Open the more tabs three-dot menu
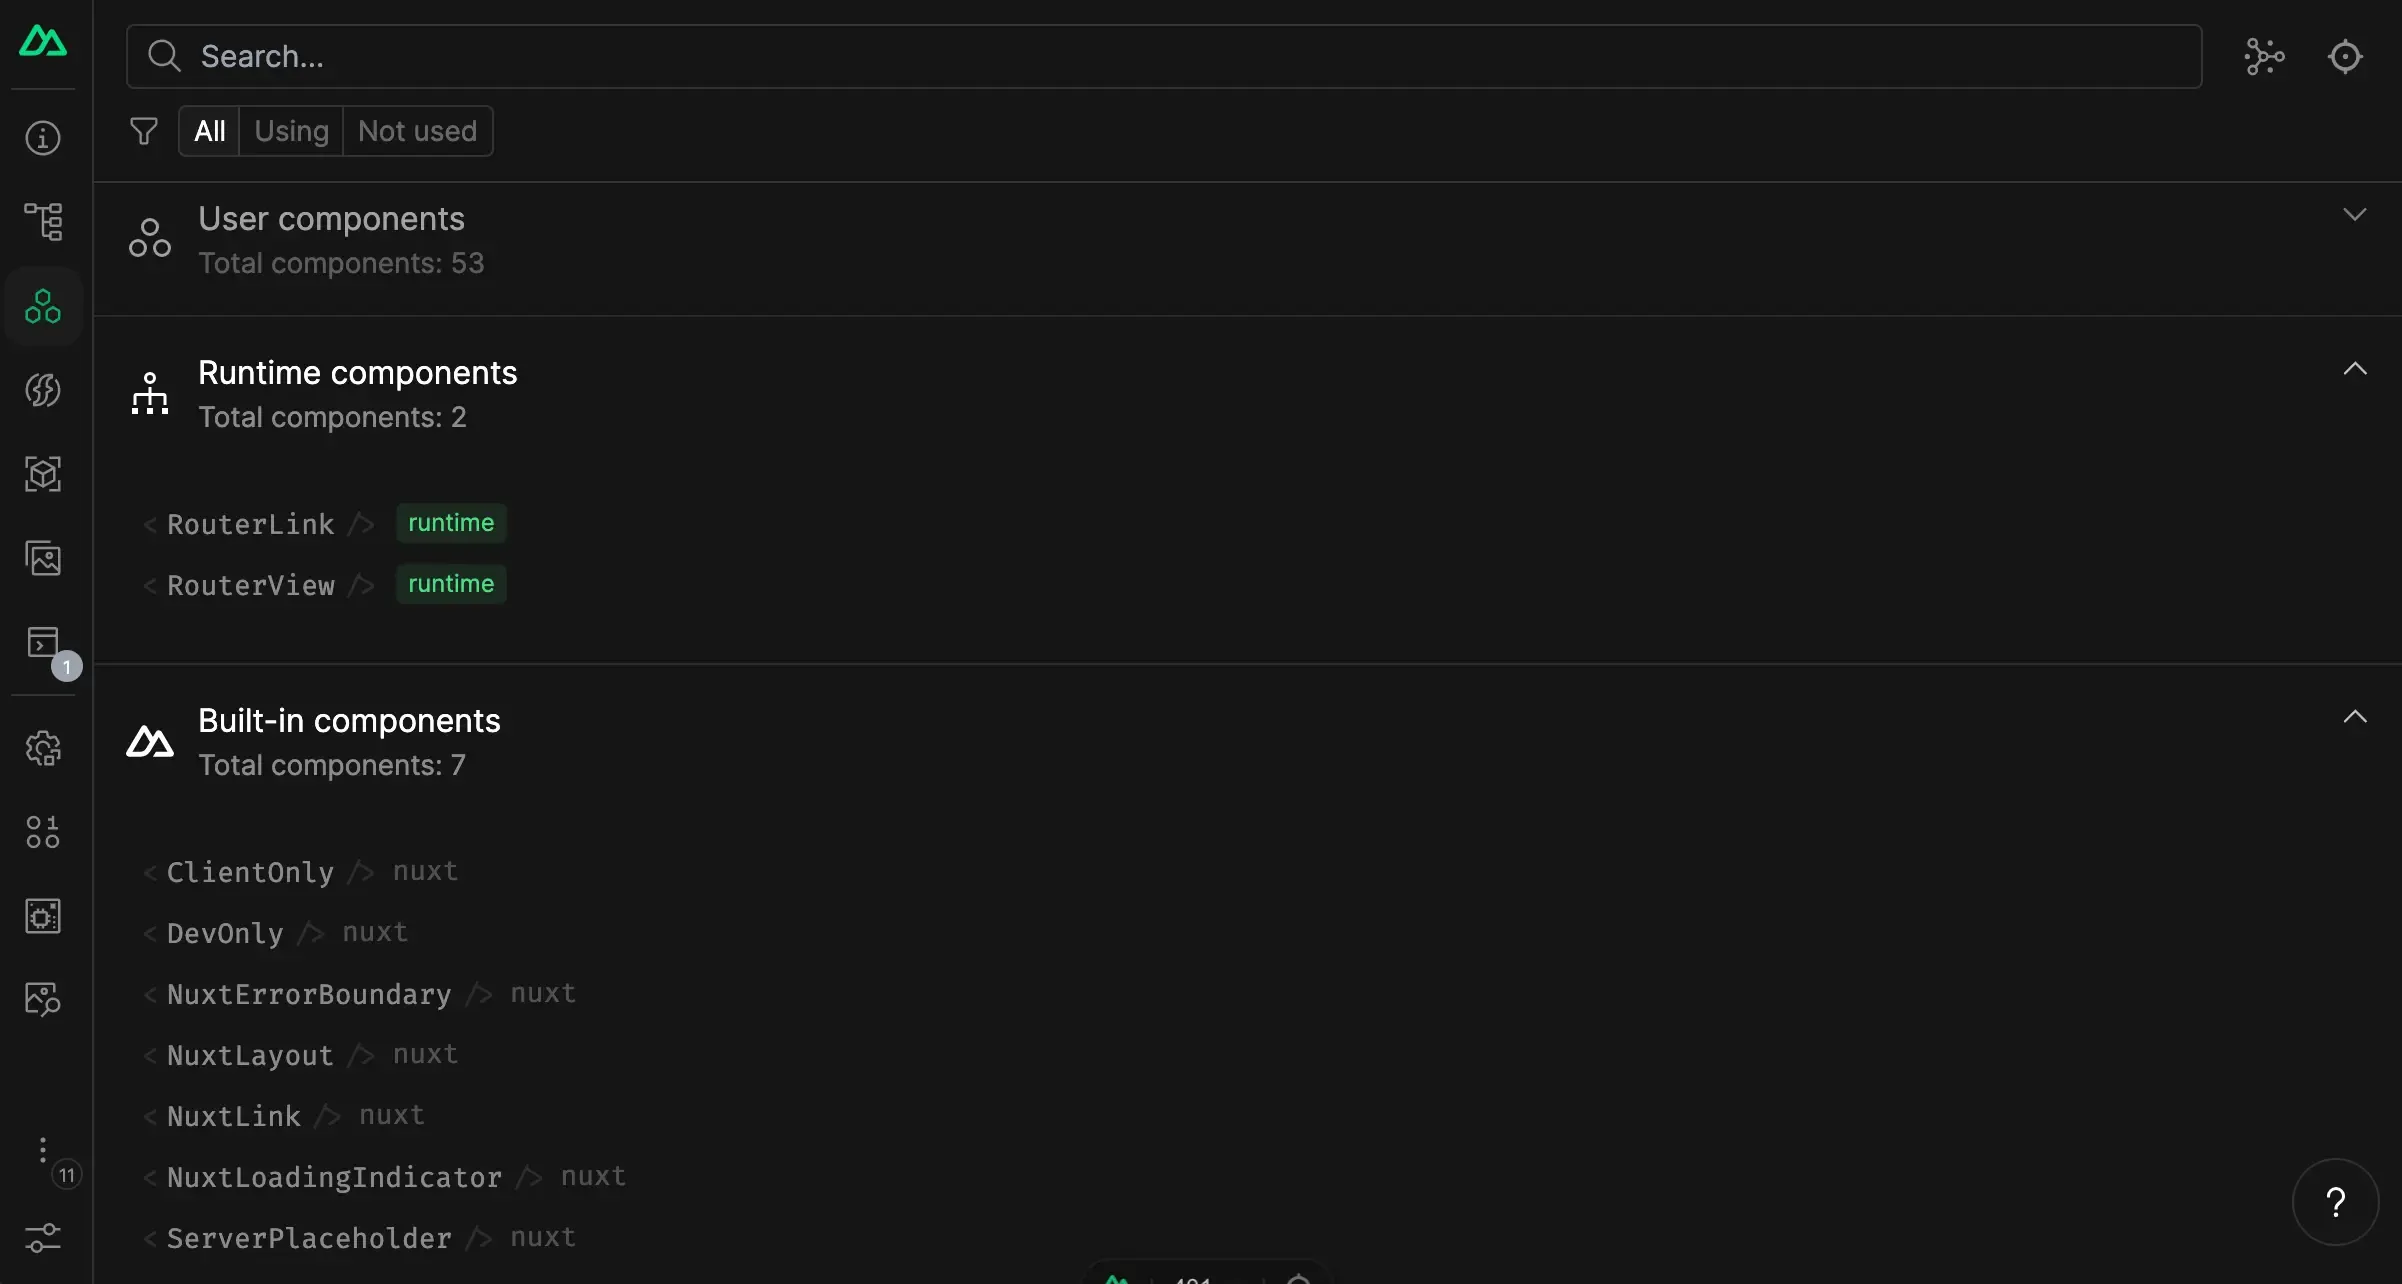 43,1150
